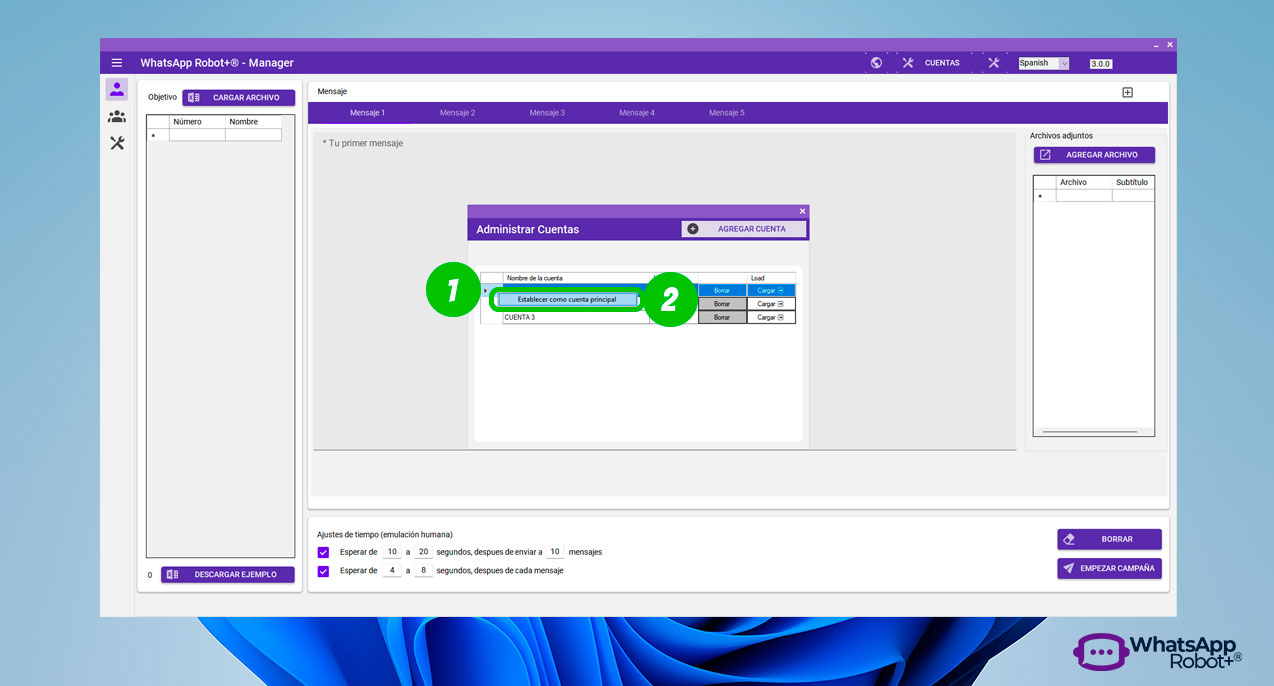The image size is (1274, 686).
Task: Select the CUENTA 3 account name cell
Action: (x=576, y=317)
